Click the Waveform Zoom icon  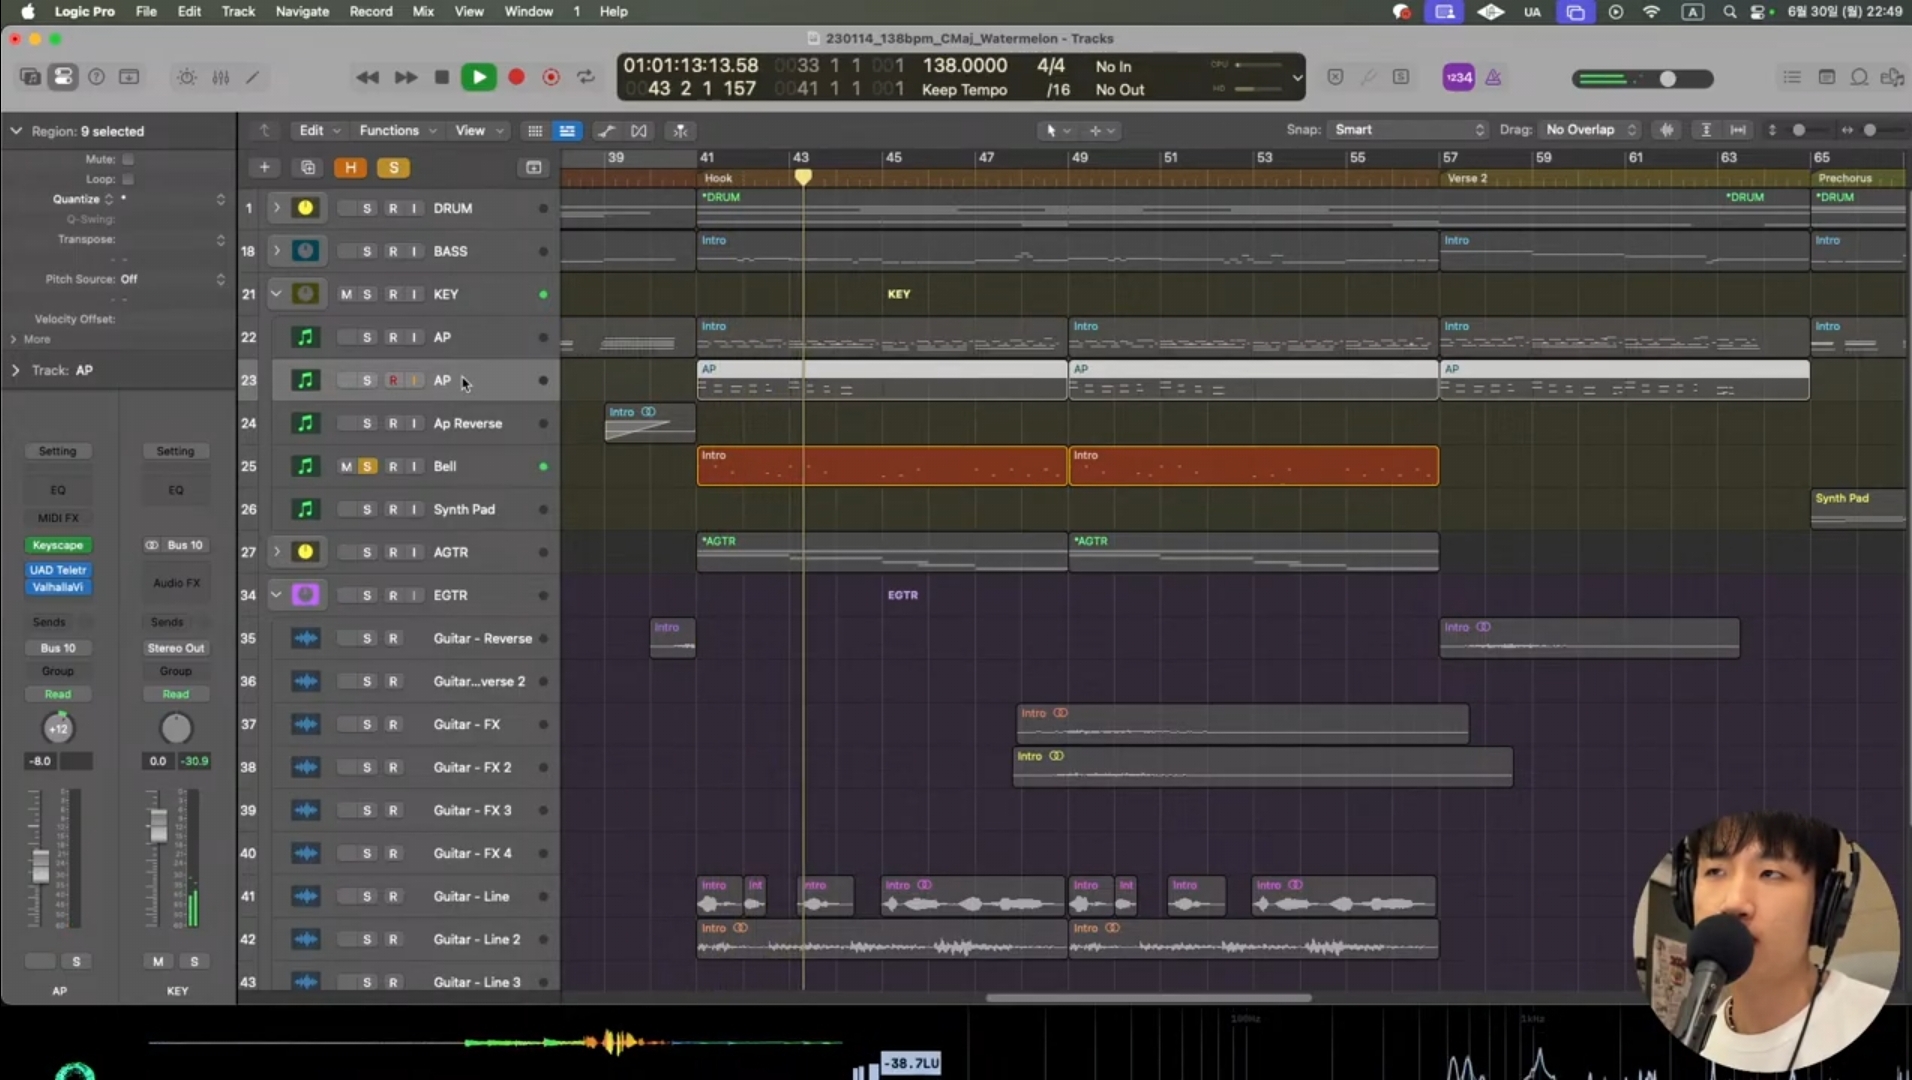1666,130
